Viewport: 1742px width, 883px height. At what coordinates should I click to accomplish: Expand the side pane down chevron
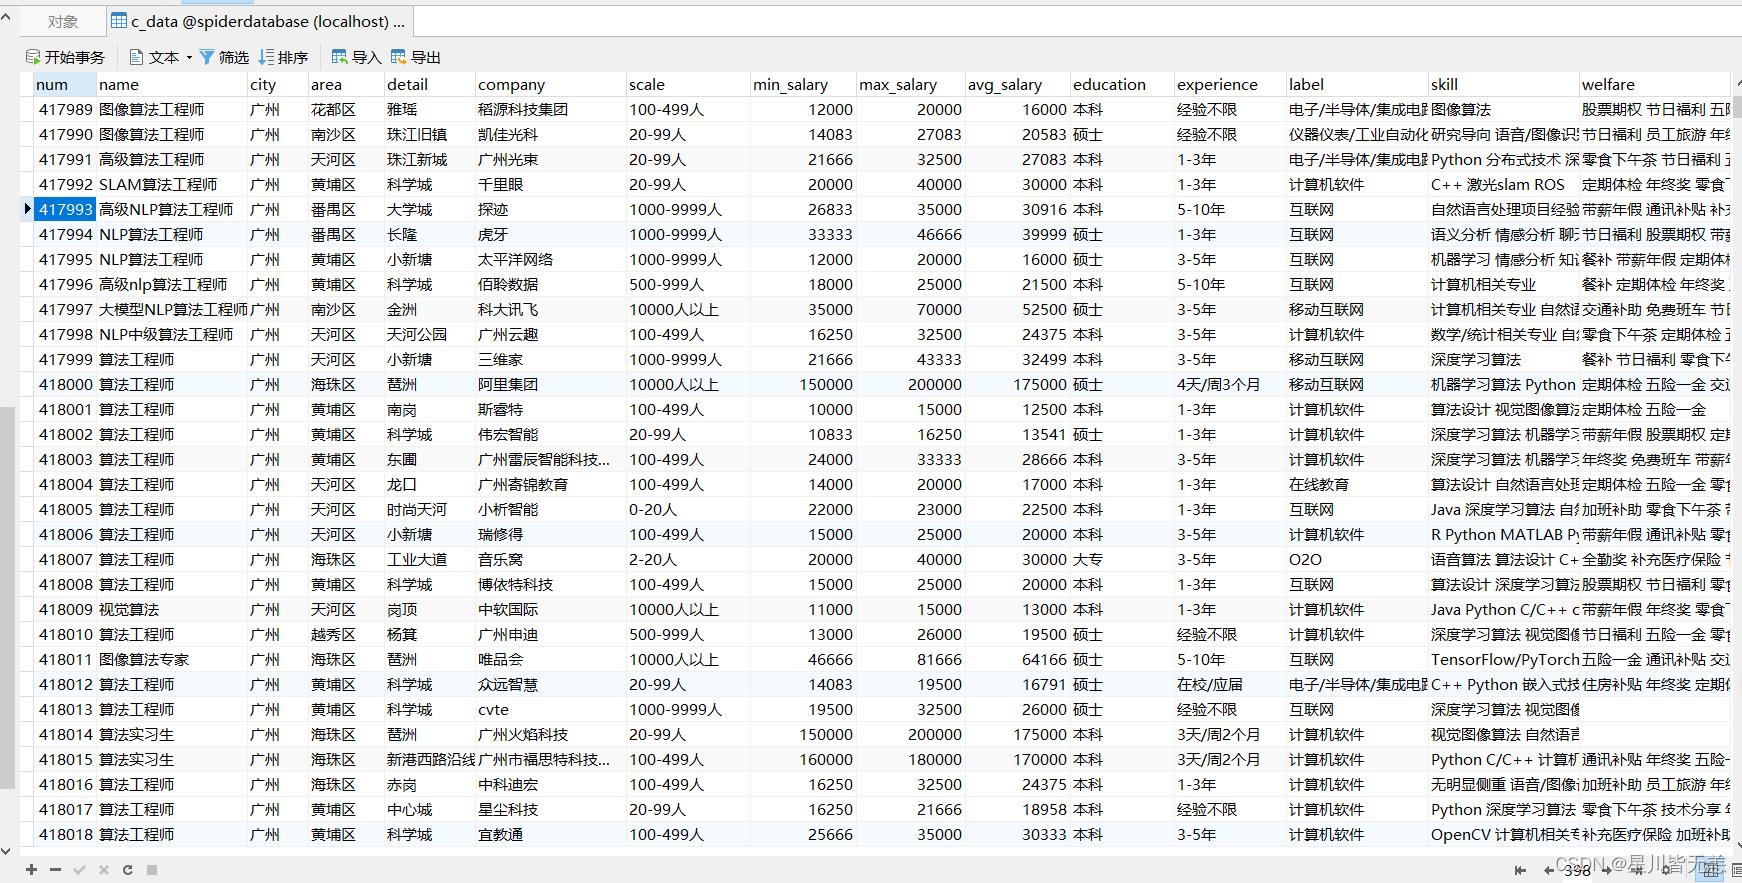[x=6, y=851]
